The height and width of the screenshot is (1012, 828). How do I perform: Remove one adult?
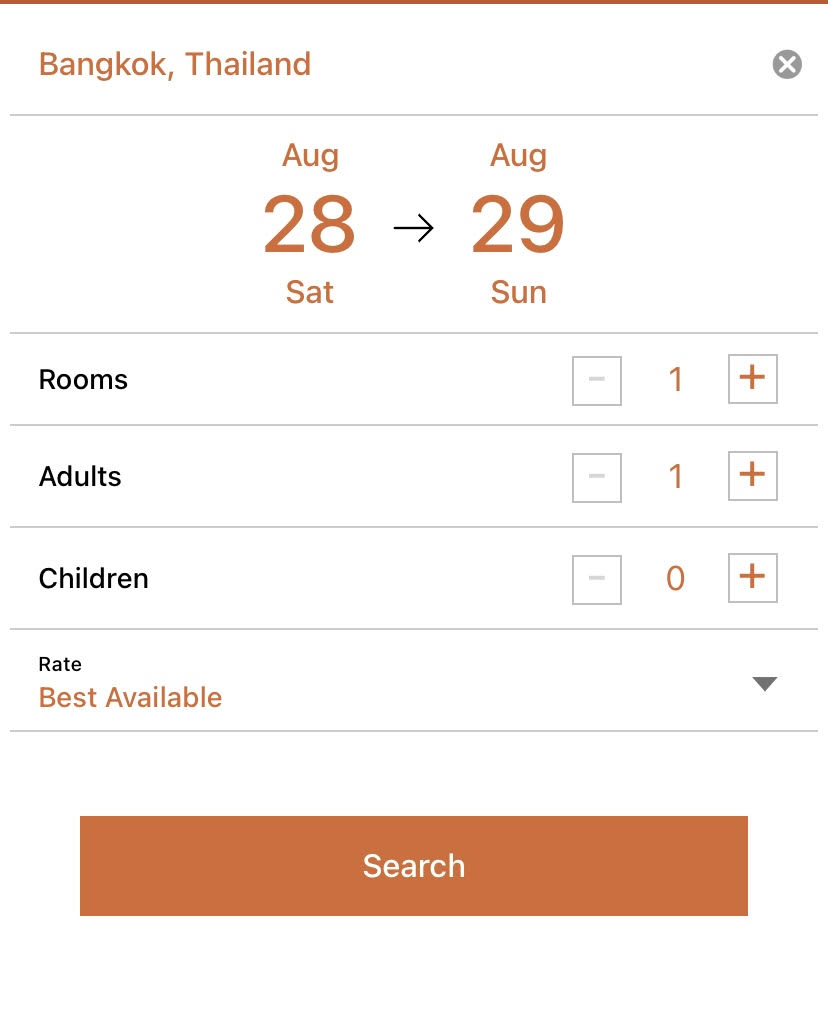pos(597,477)
